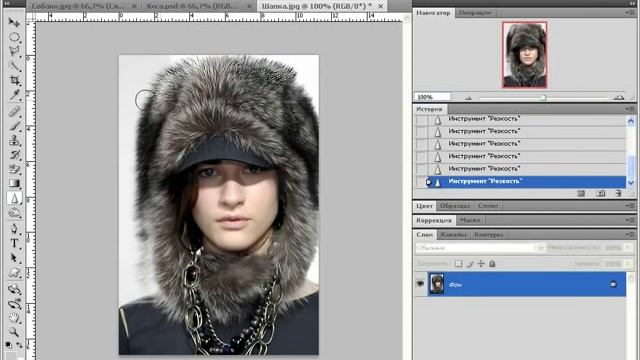Delete the current history state
The width and height of the screenshot is (640, 360).
point(618,193)
